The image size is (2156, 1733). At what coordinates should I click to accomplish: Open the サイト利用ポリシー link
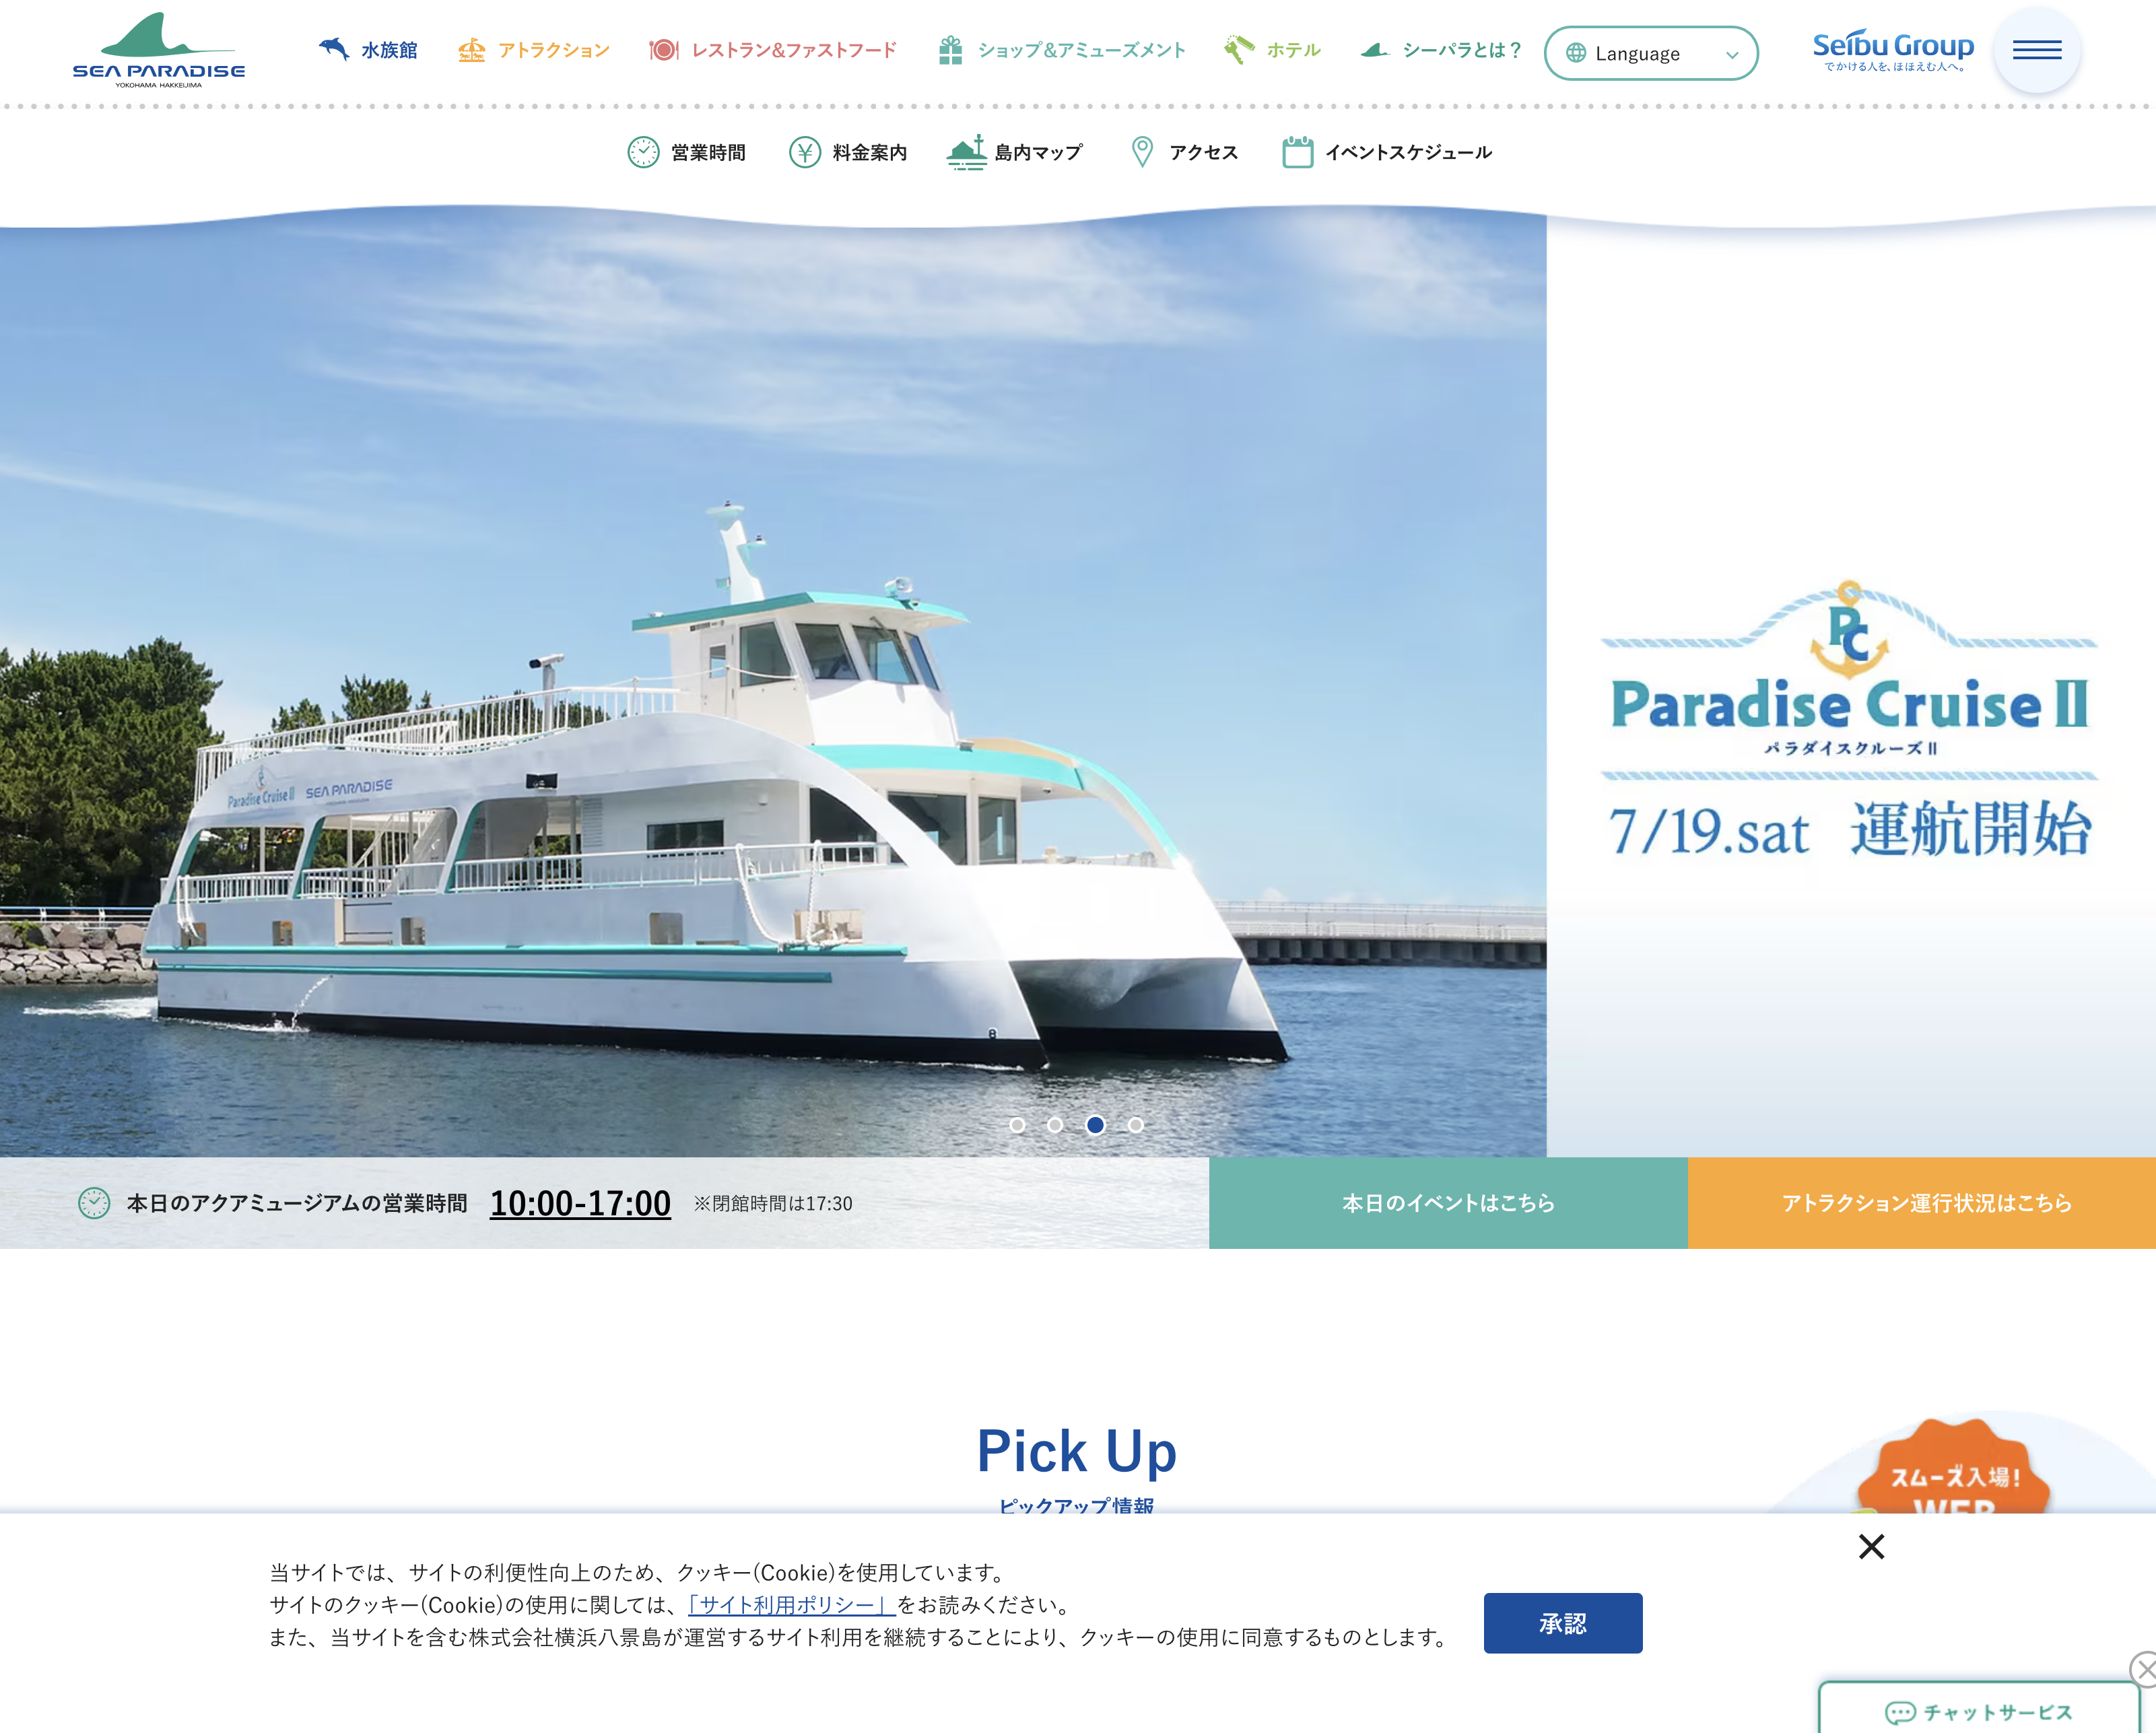click(791, 1605)
